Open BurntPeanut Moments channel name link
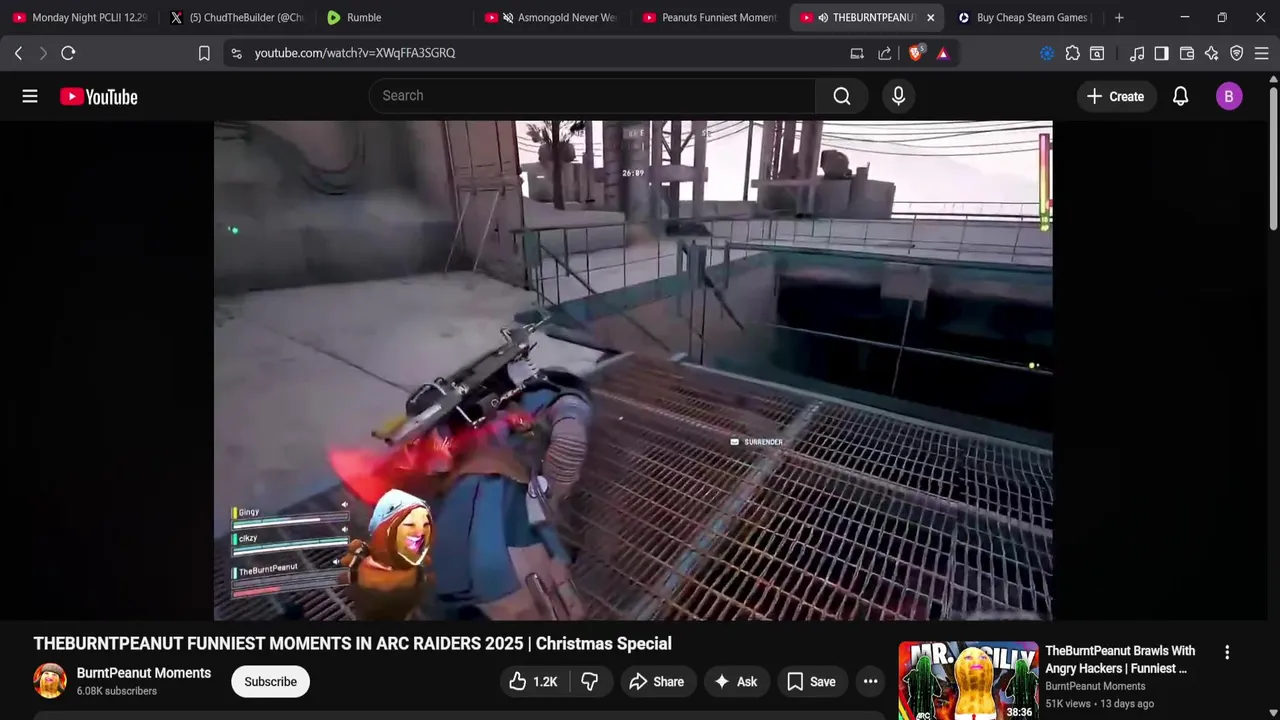The height and width of the screenshot is (720, 1280). coord(144,673)
